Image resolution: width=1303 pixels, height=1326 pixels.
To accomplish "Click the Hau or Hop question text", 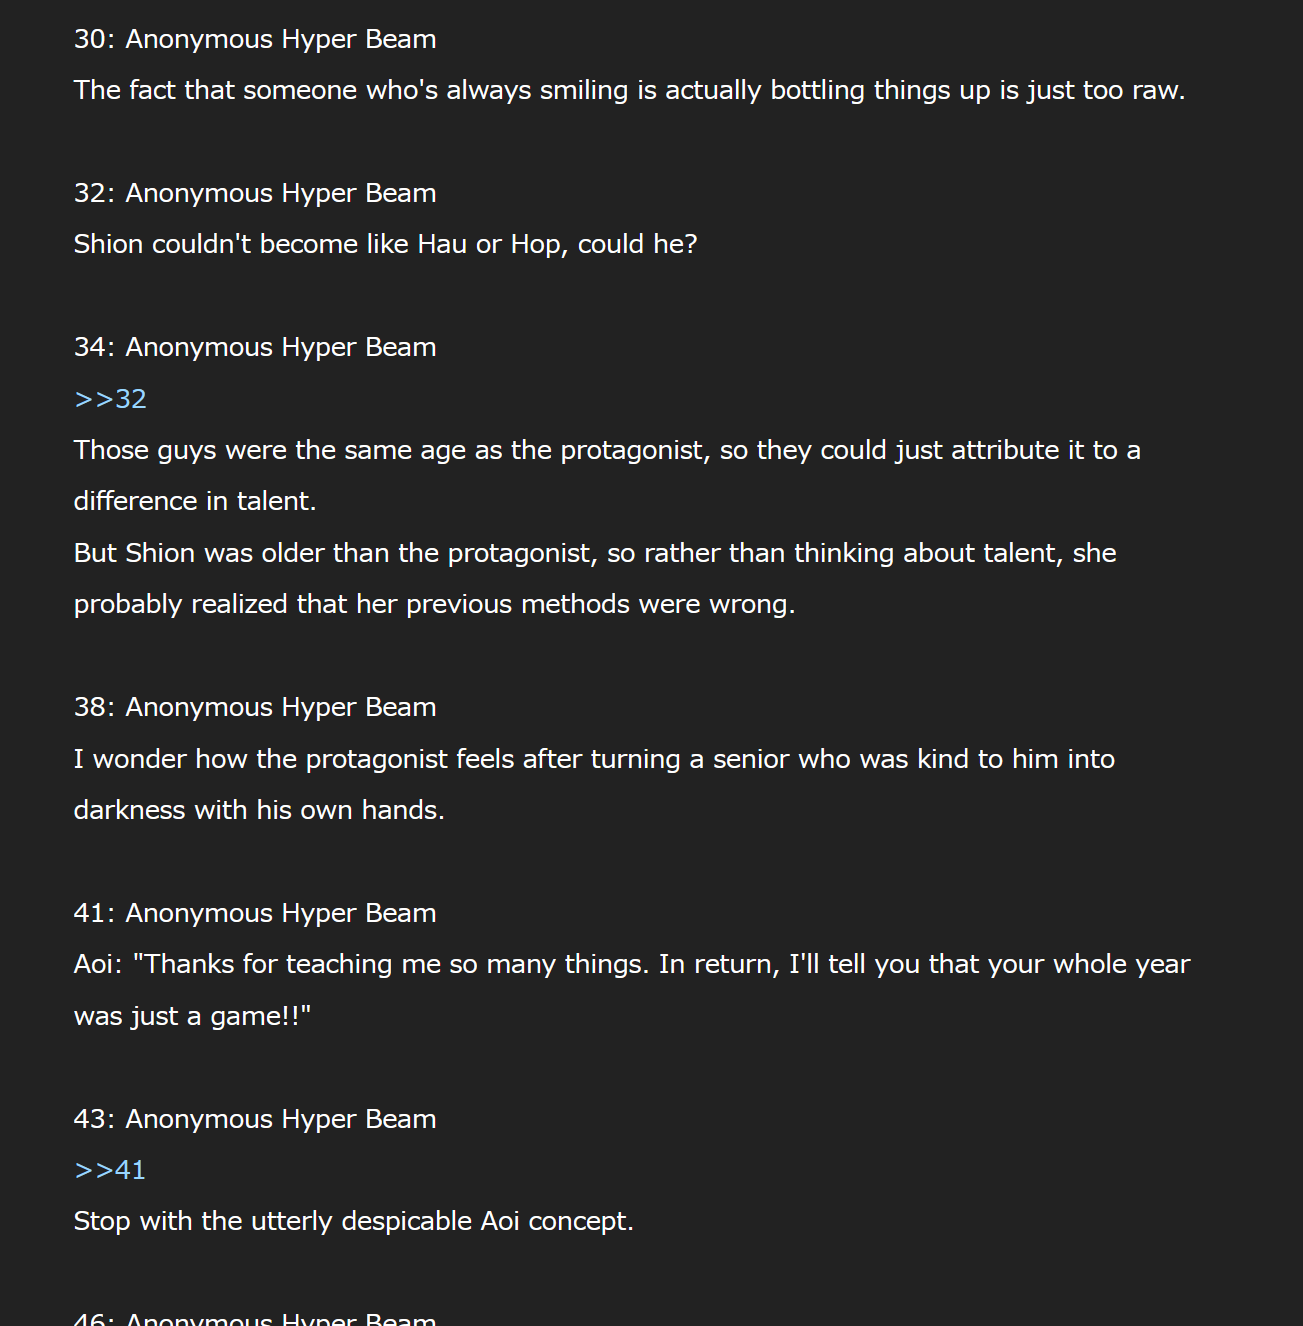I will [385, 244].
